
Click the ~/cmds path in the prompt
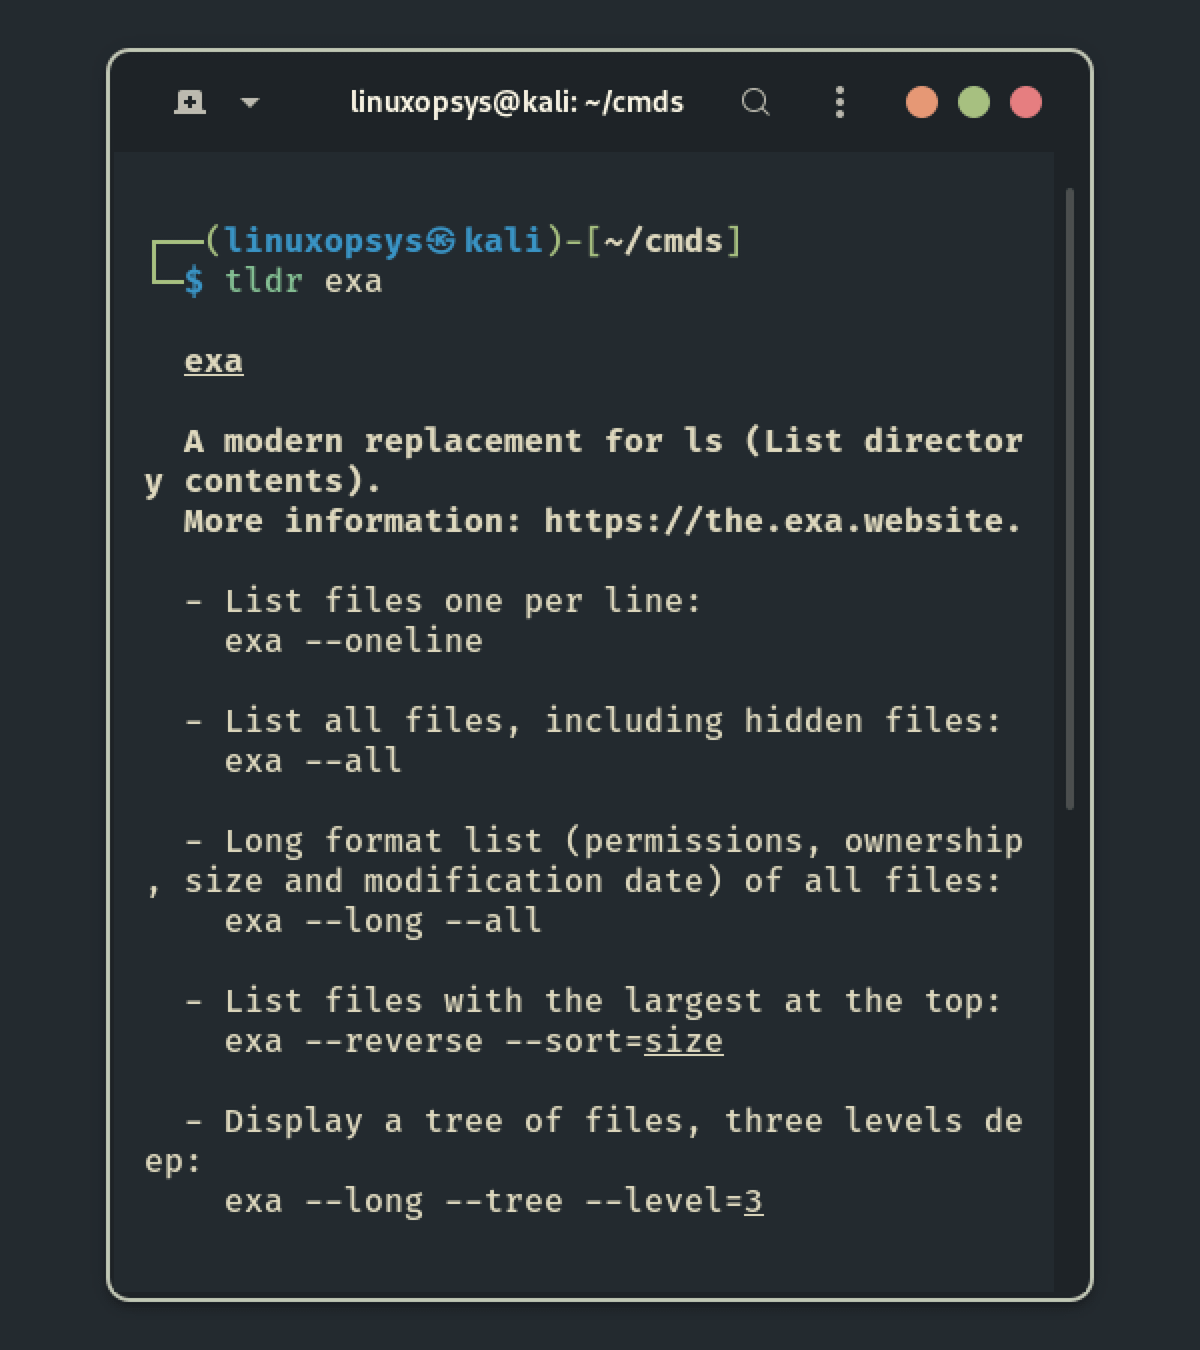pyautogui.click(x=663, y=241)
